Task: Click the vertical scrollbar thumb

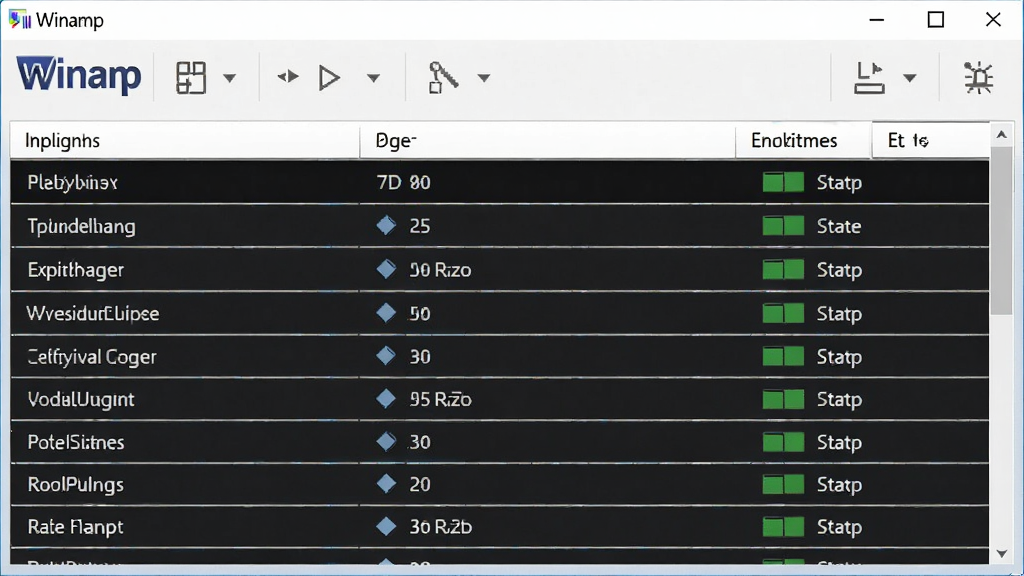Action: [x=1002, y=231]
